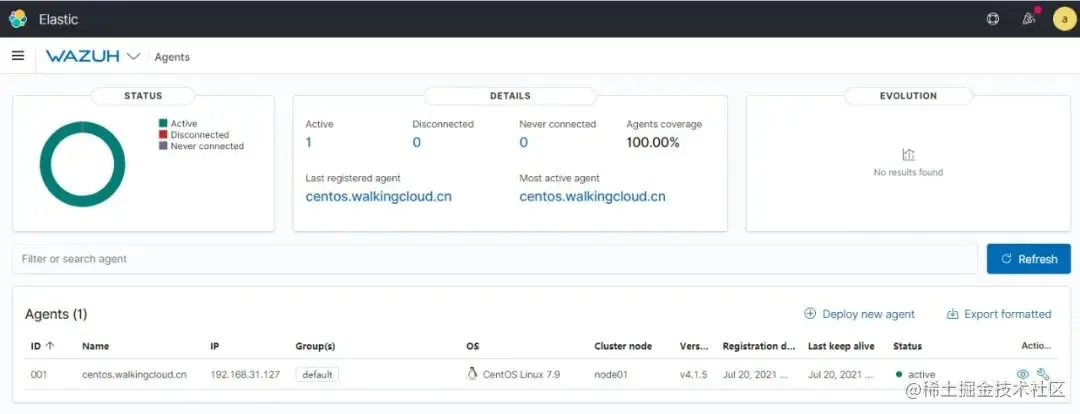Viewport: 1080px width, 414px height.
Task: Click the Elastic title text
Action: click(59, 19)
